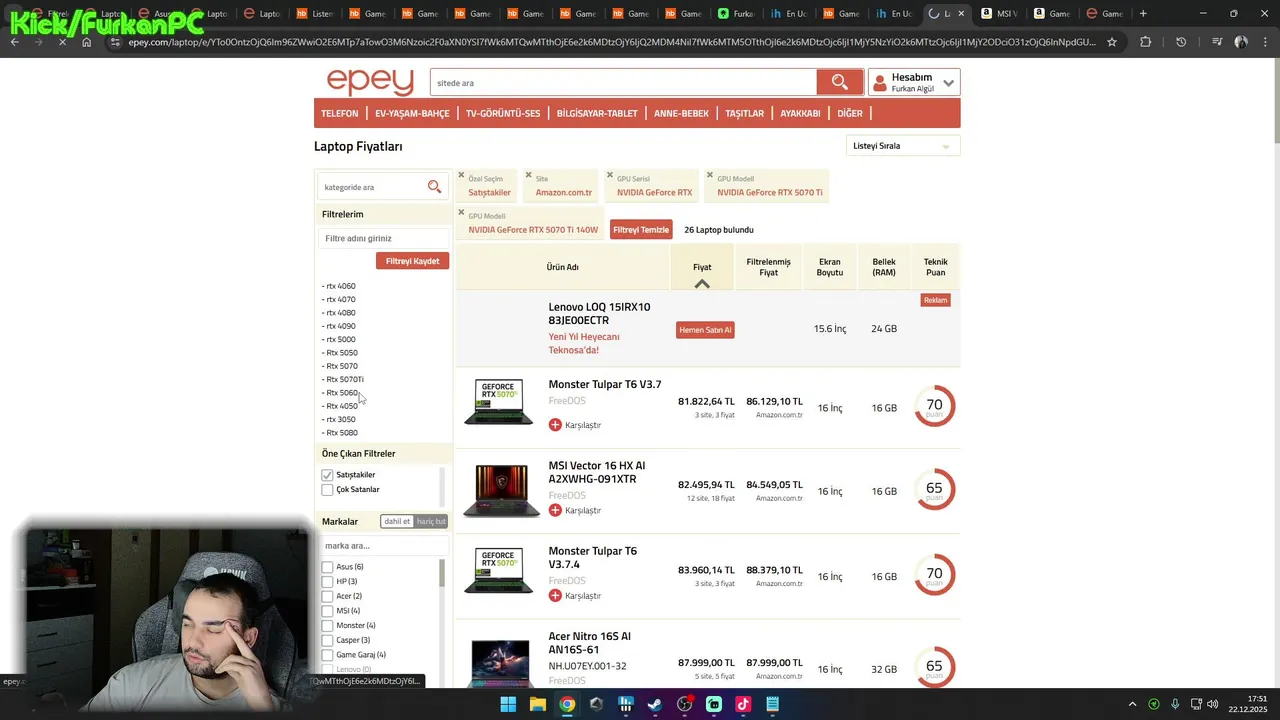This screenshot has width=1280, height=720.
Task: Open a new browser tab with the plus button
Action: pyautogui.click(x=1143, y=13)
